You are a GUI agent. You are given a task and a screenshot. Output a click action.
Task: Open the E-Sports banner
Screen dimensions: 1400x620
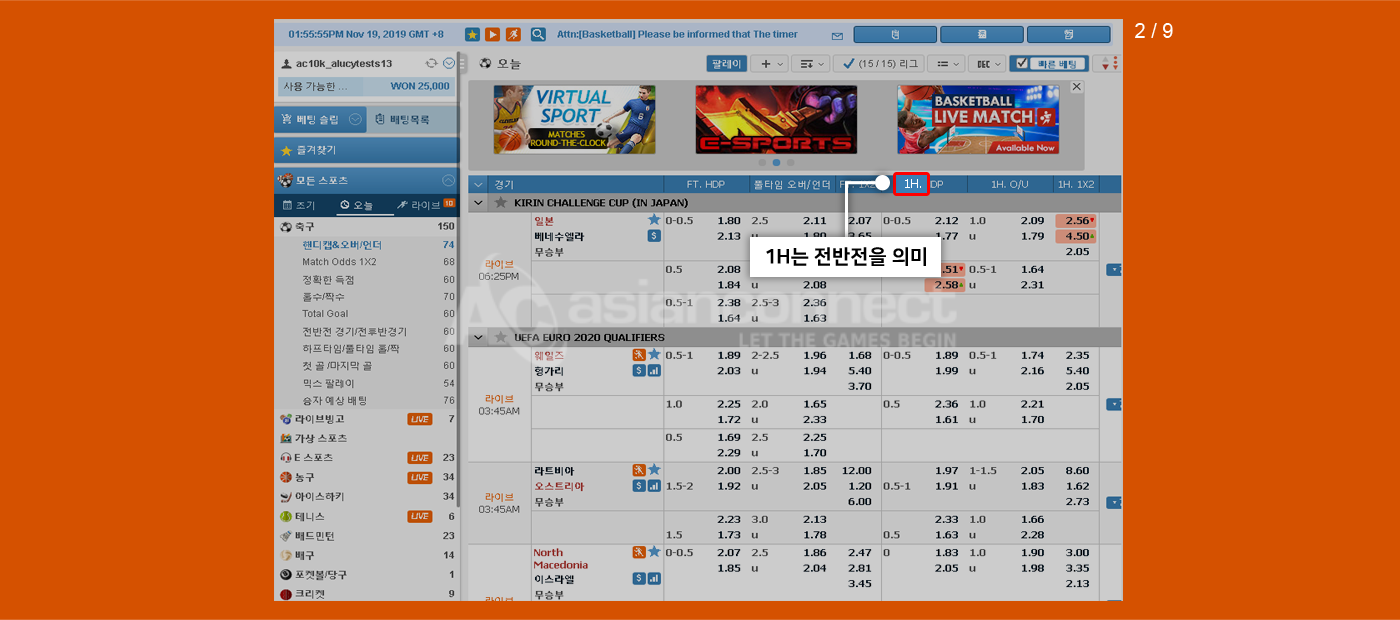point(776,119)
